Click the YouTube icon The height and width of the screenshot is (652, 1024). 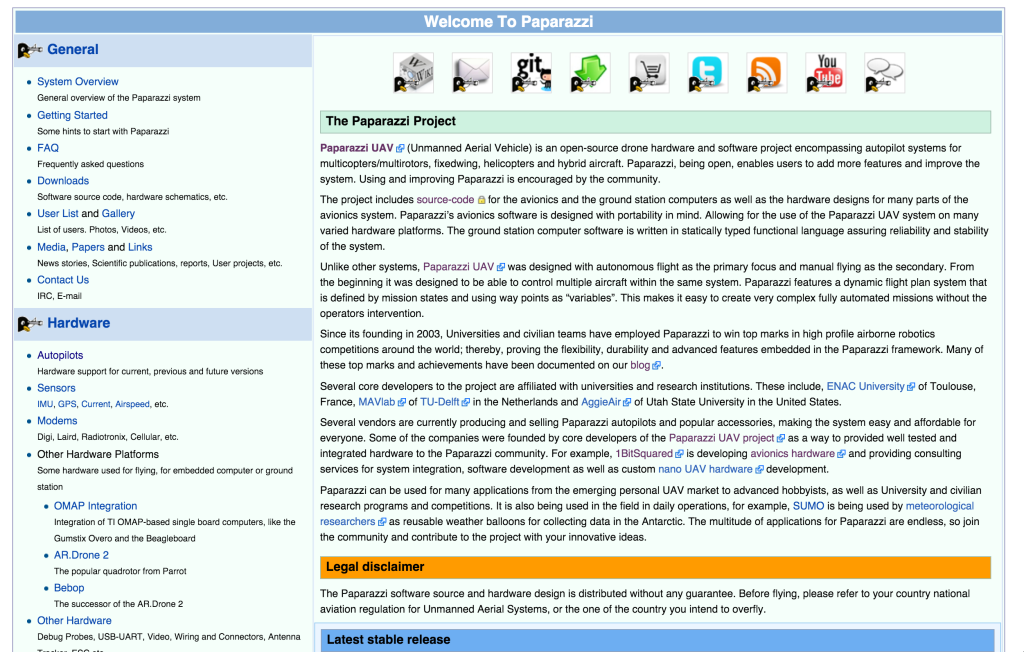[825, 73]
